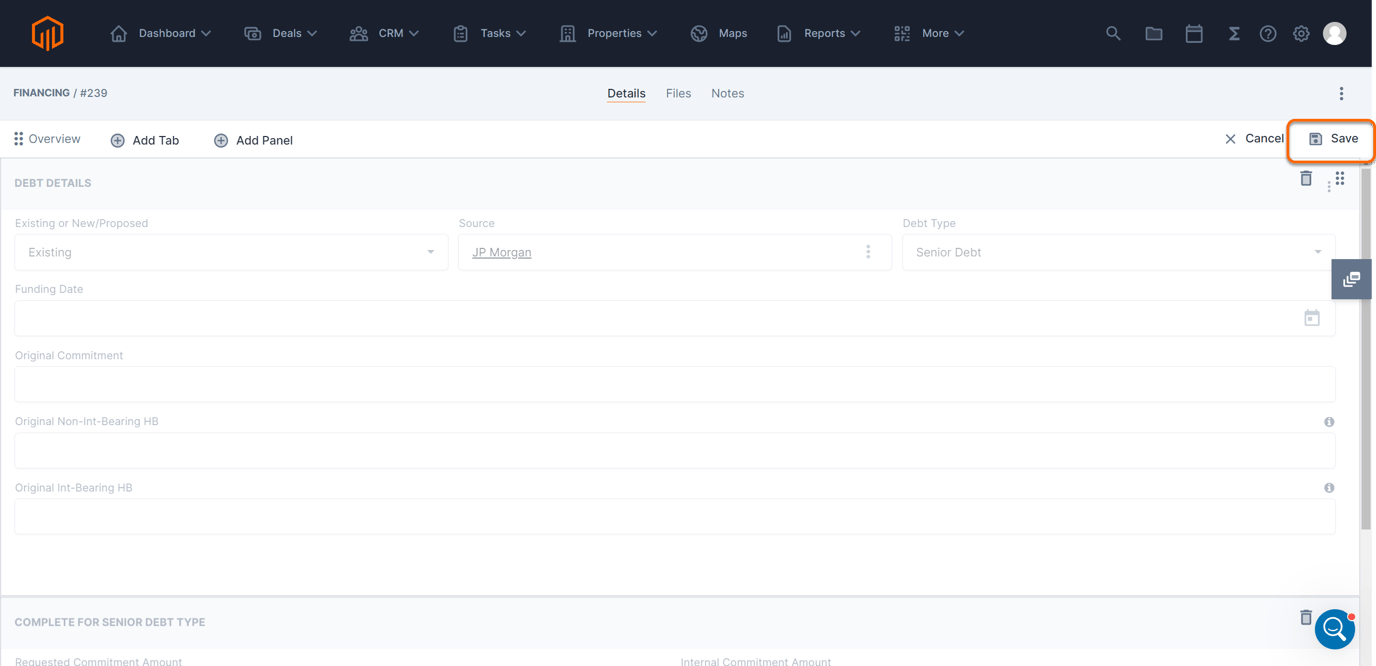Delete the Debt Details panel
The width and height of the screenshot is (1376, 666).
[1306, 178]
